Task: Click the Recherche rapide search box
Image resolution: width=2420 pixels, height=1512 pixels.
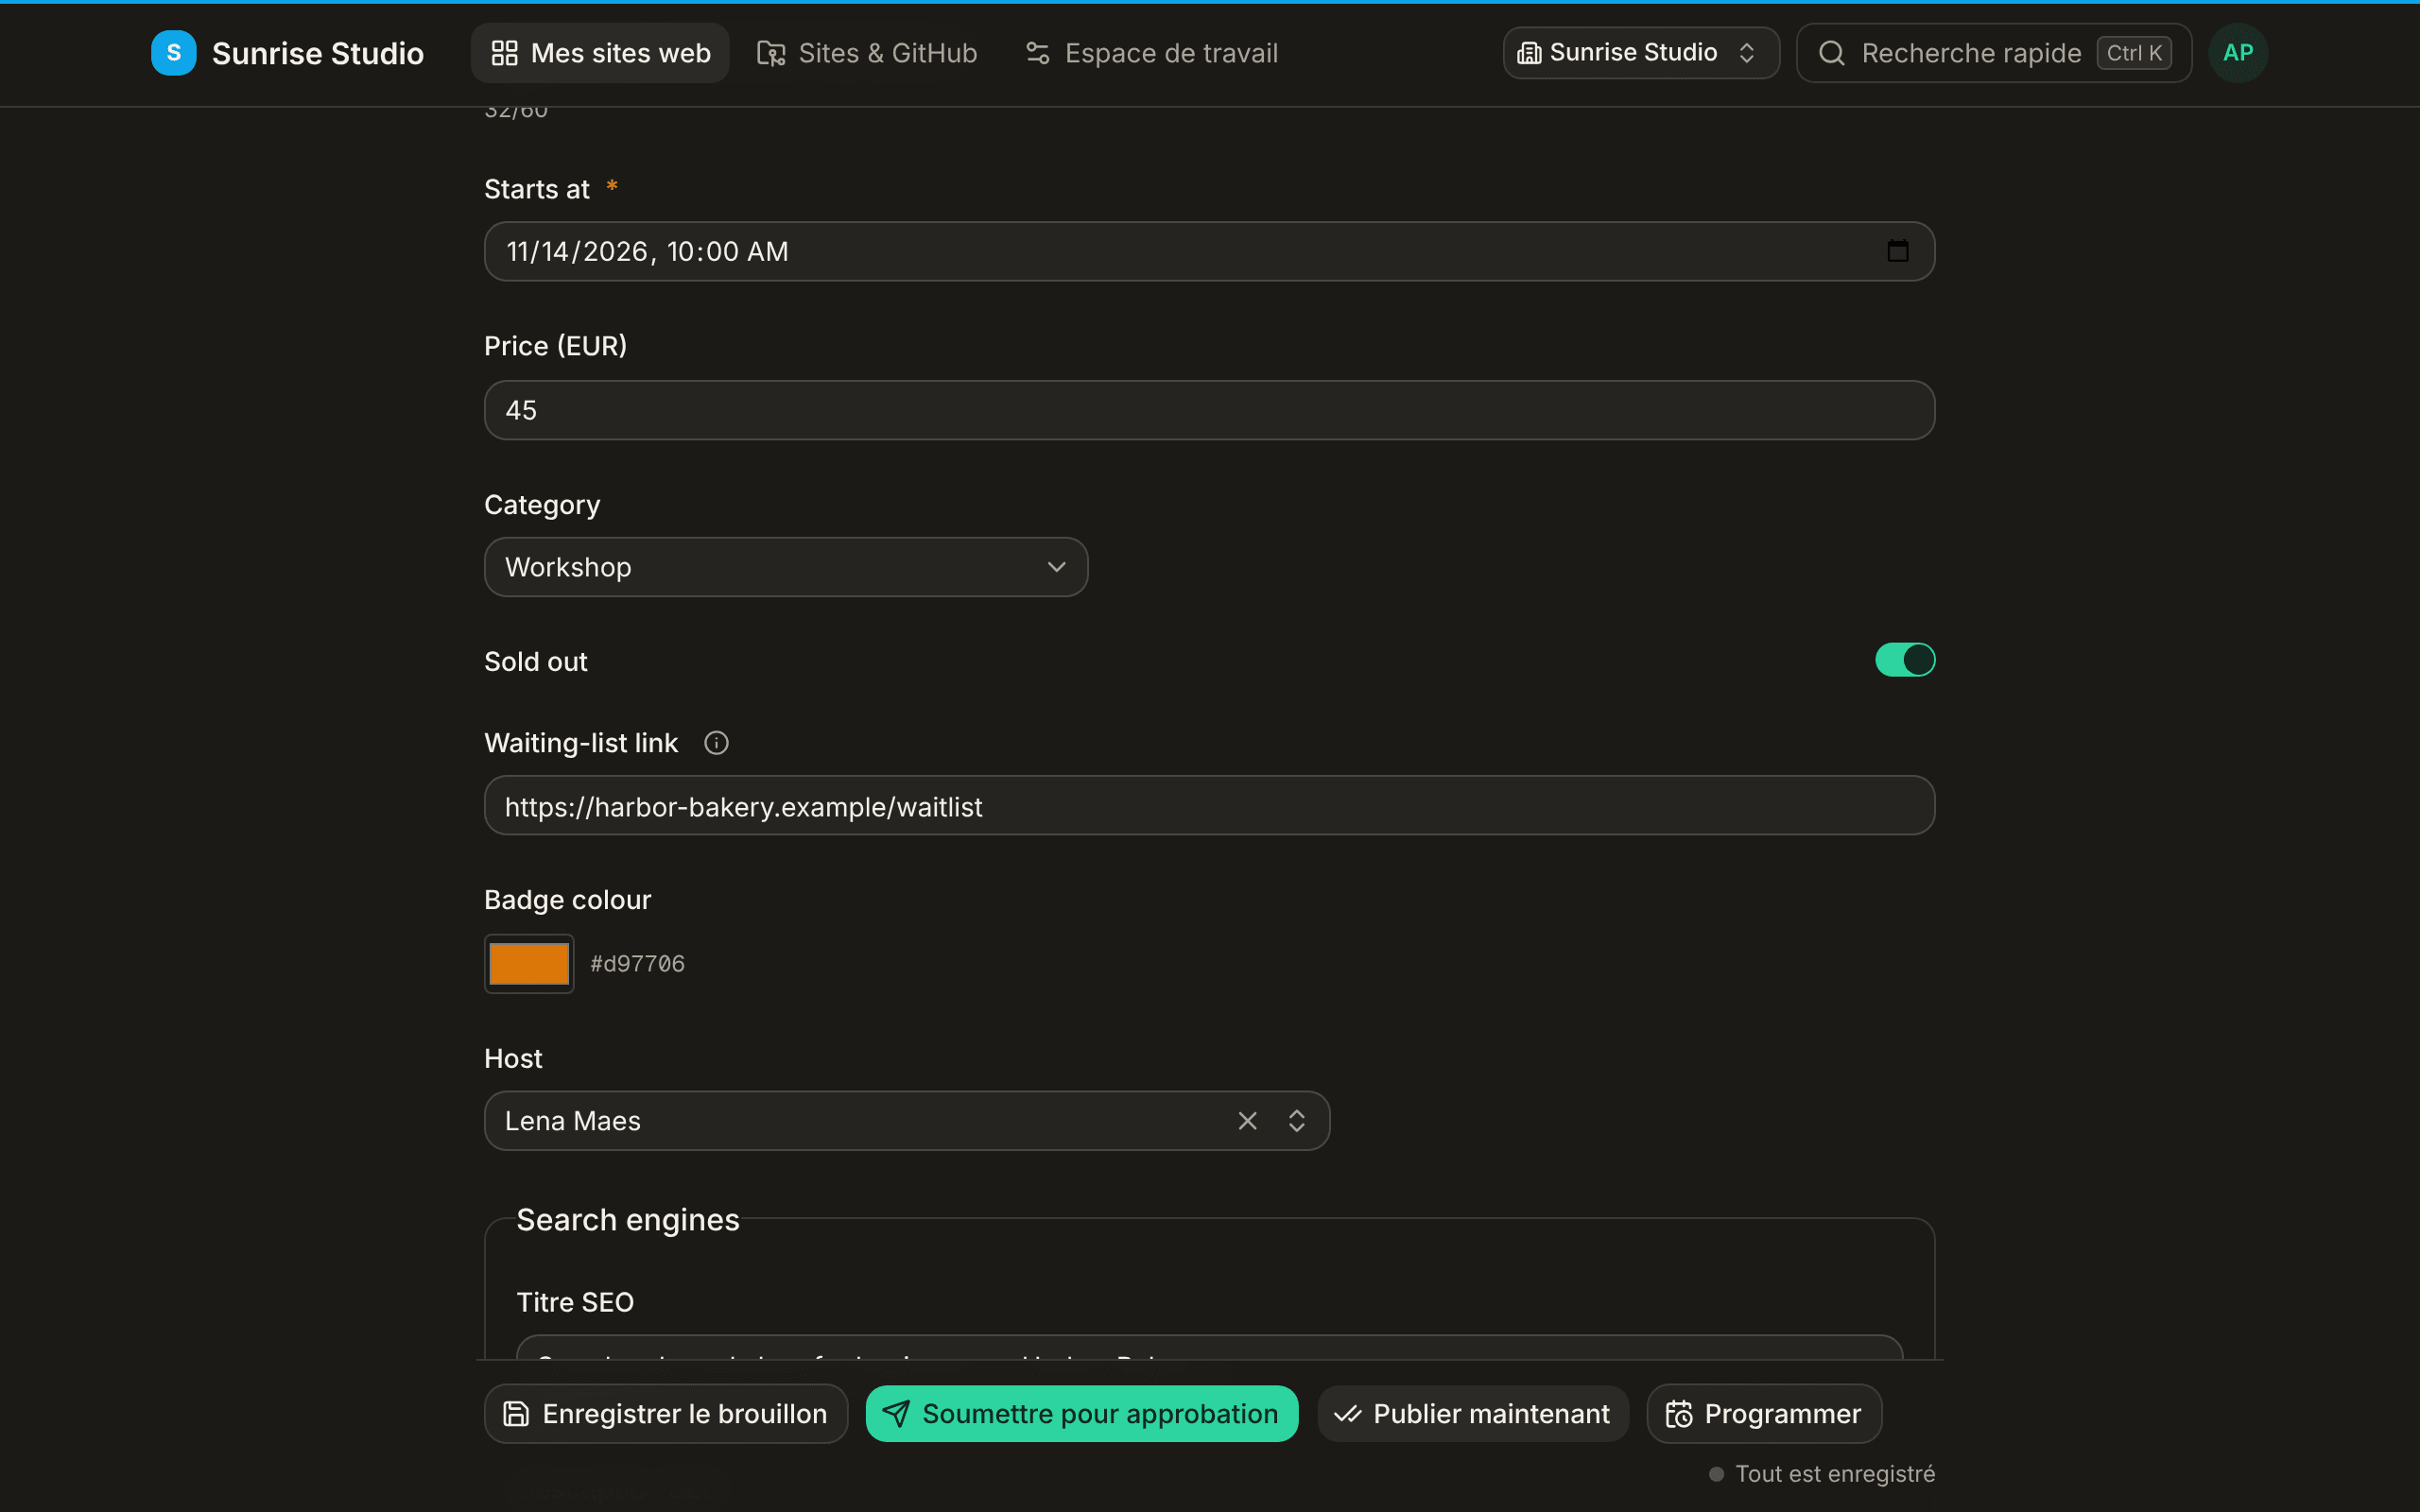Action: click(x=1993, y=53)
